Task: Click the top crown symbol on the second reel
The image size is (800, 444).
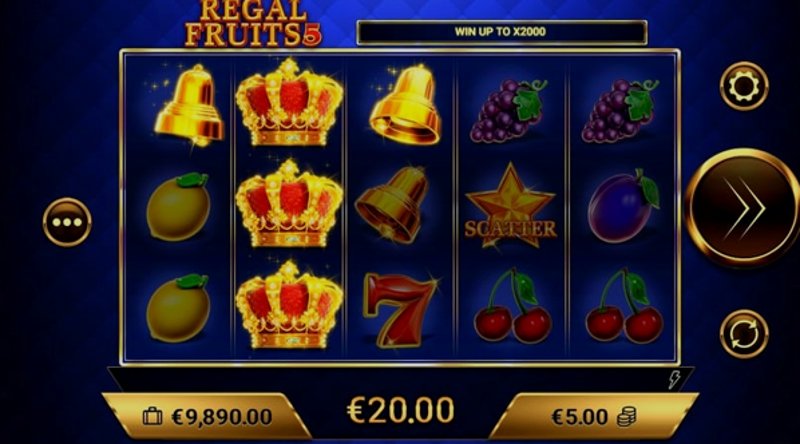Action: click(289, 102)
